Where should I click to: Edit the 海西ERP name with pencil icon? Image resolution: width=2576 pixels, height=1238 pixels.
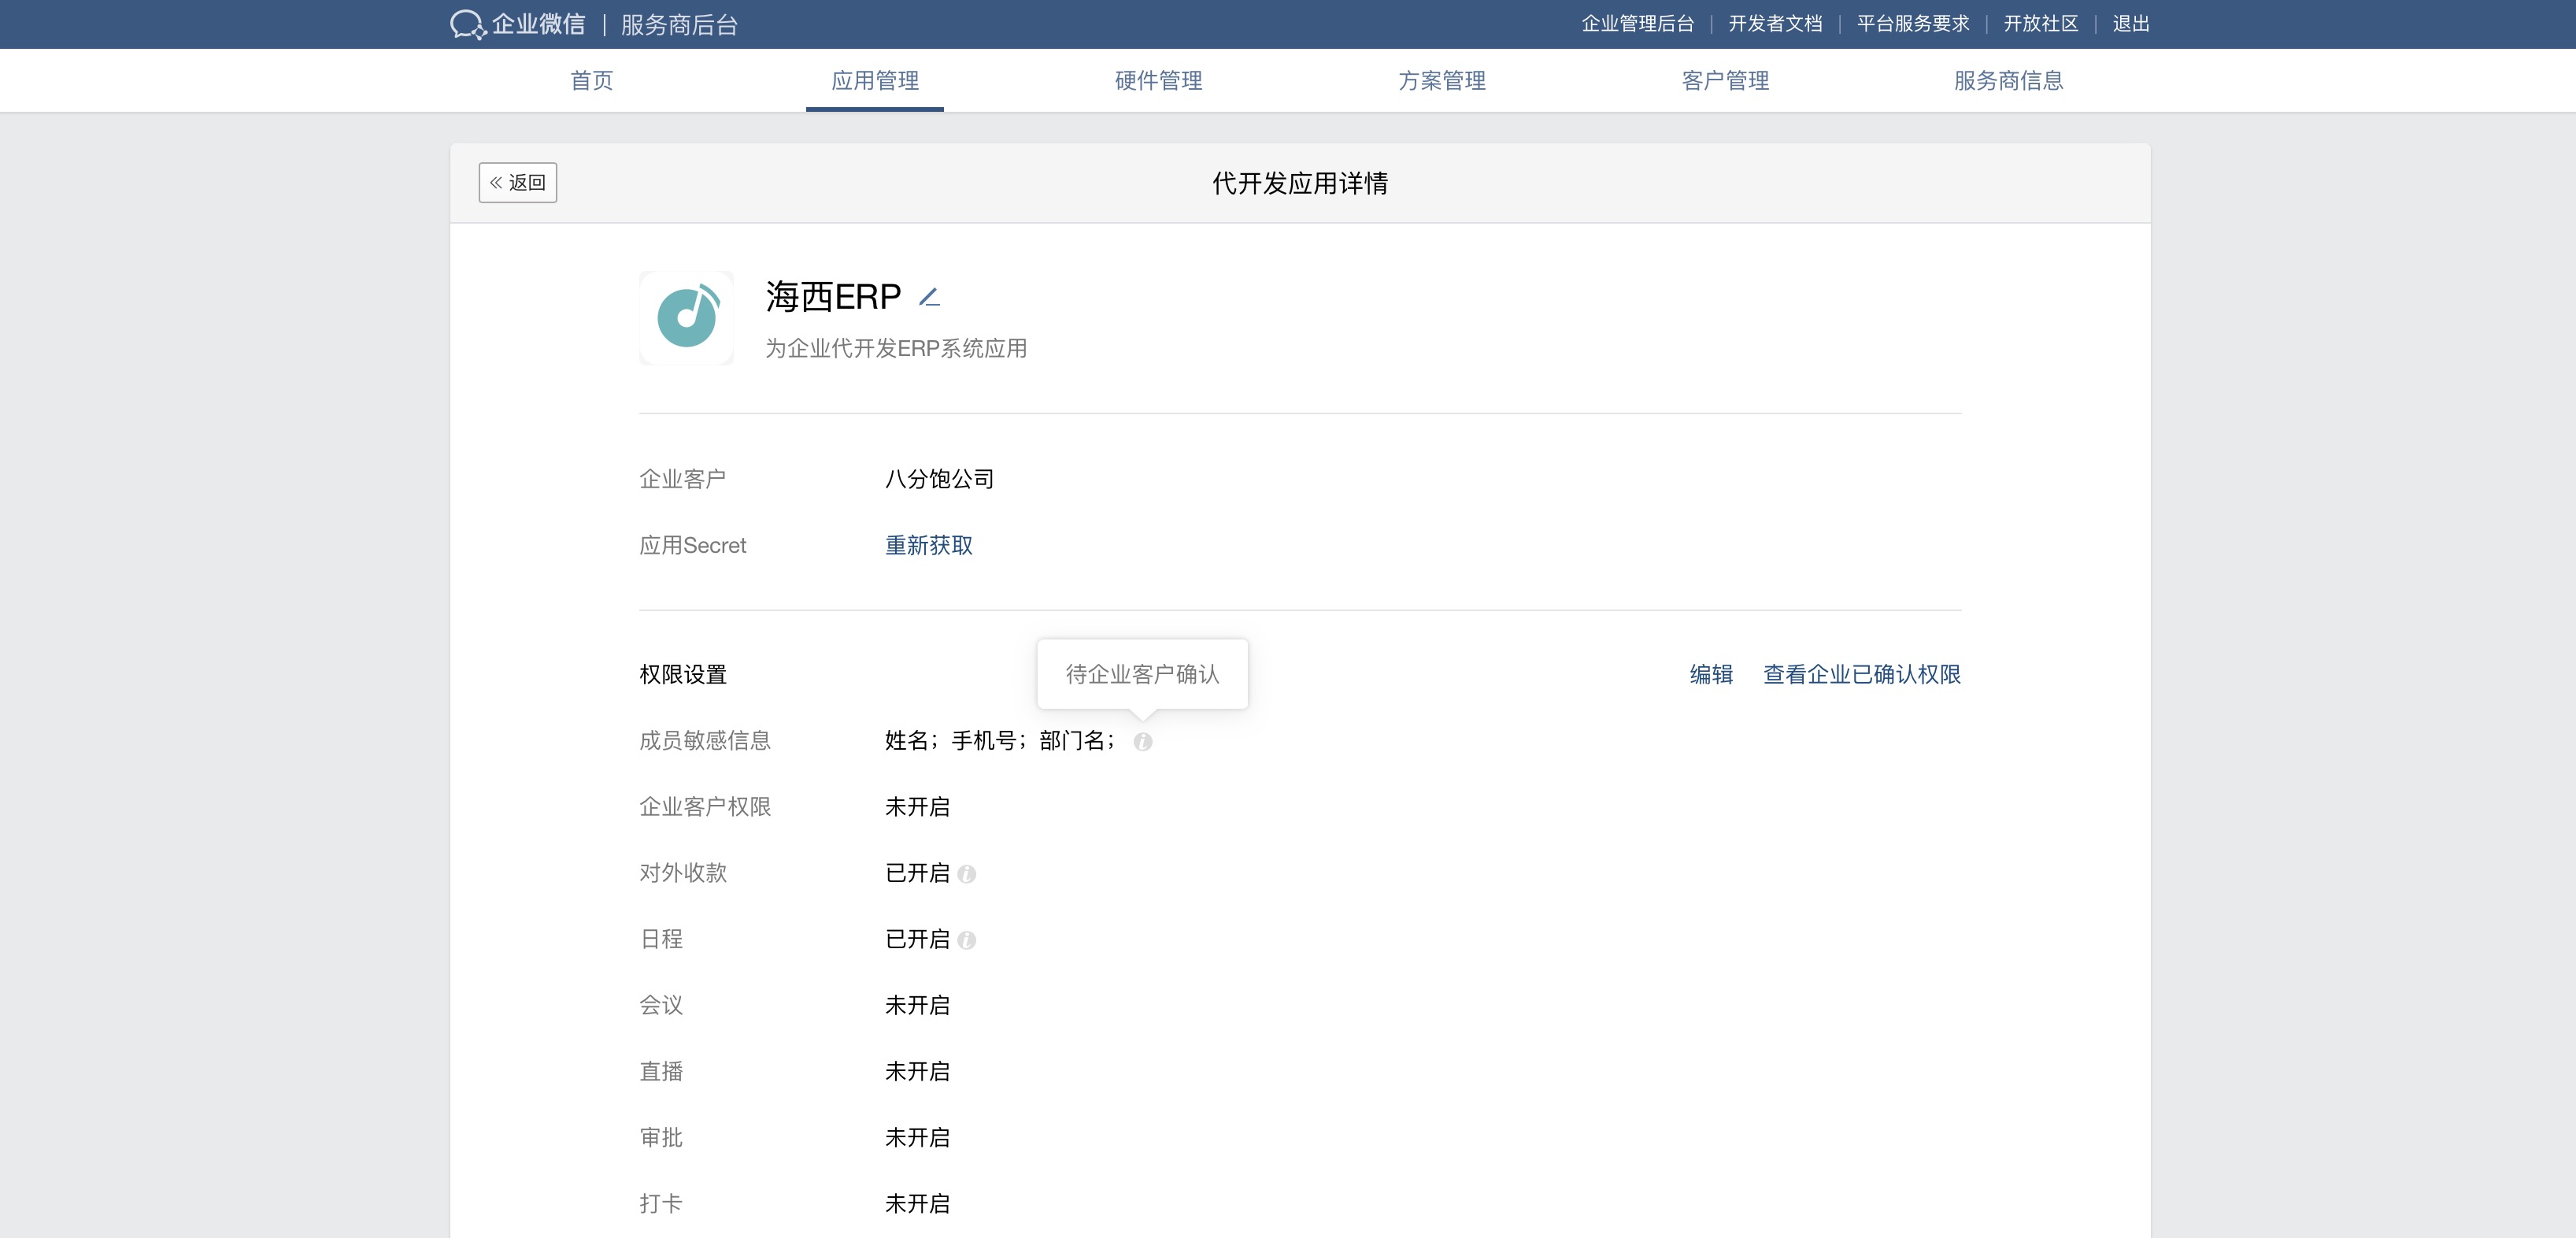point(929,297)
